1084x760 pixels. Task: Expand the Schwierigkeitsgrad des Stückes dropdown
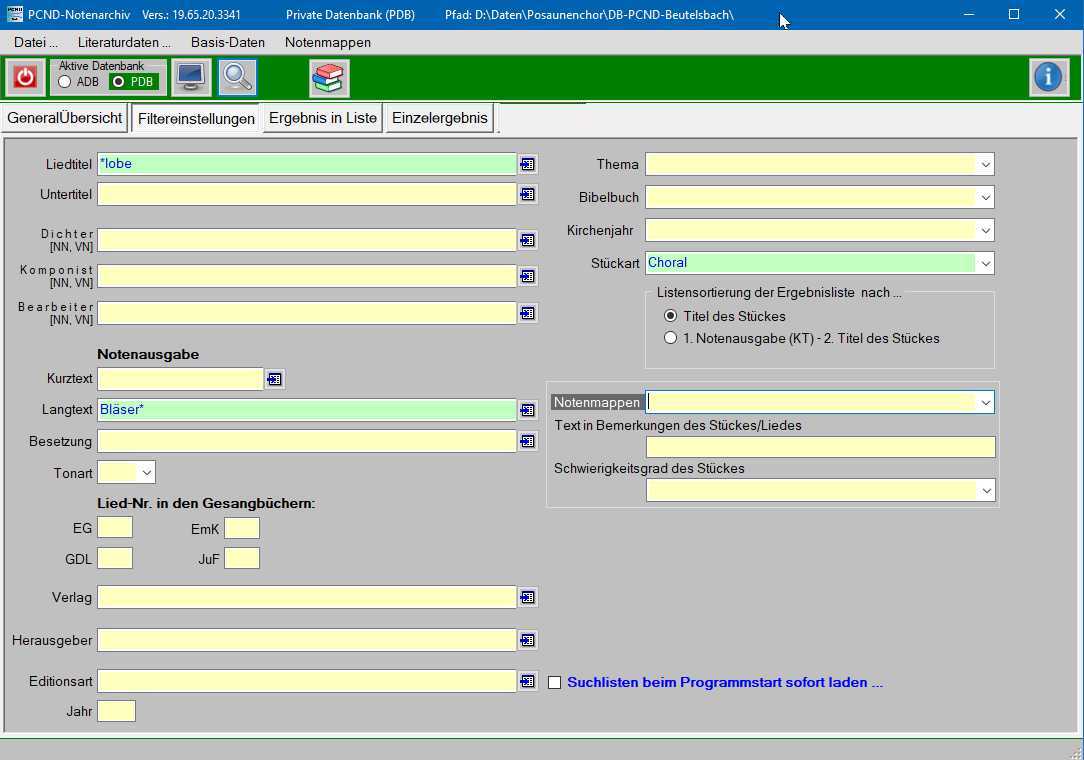985,491
